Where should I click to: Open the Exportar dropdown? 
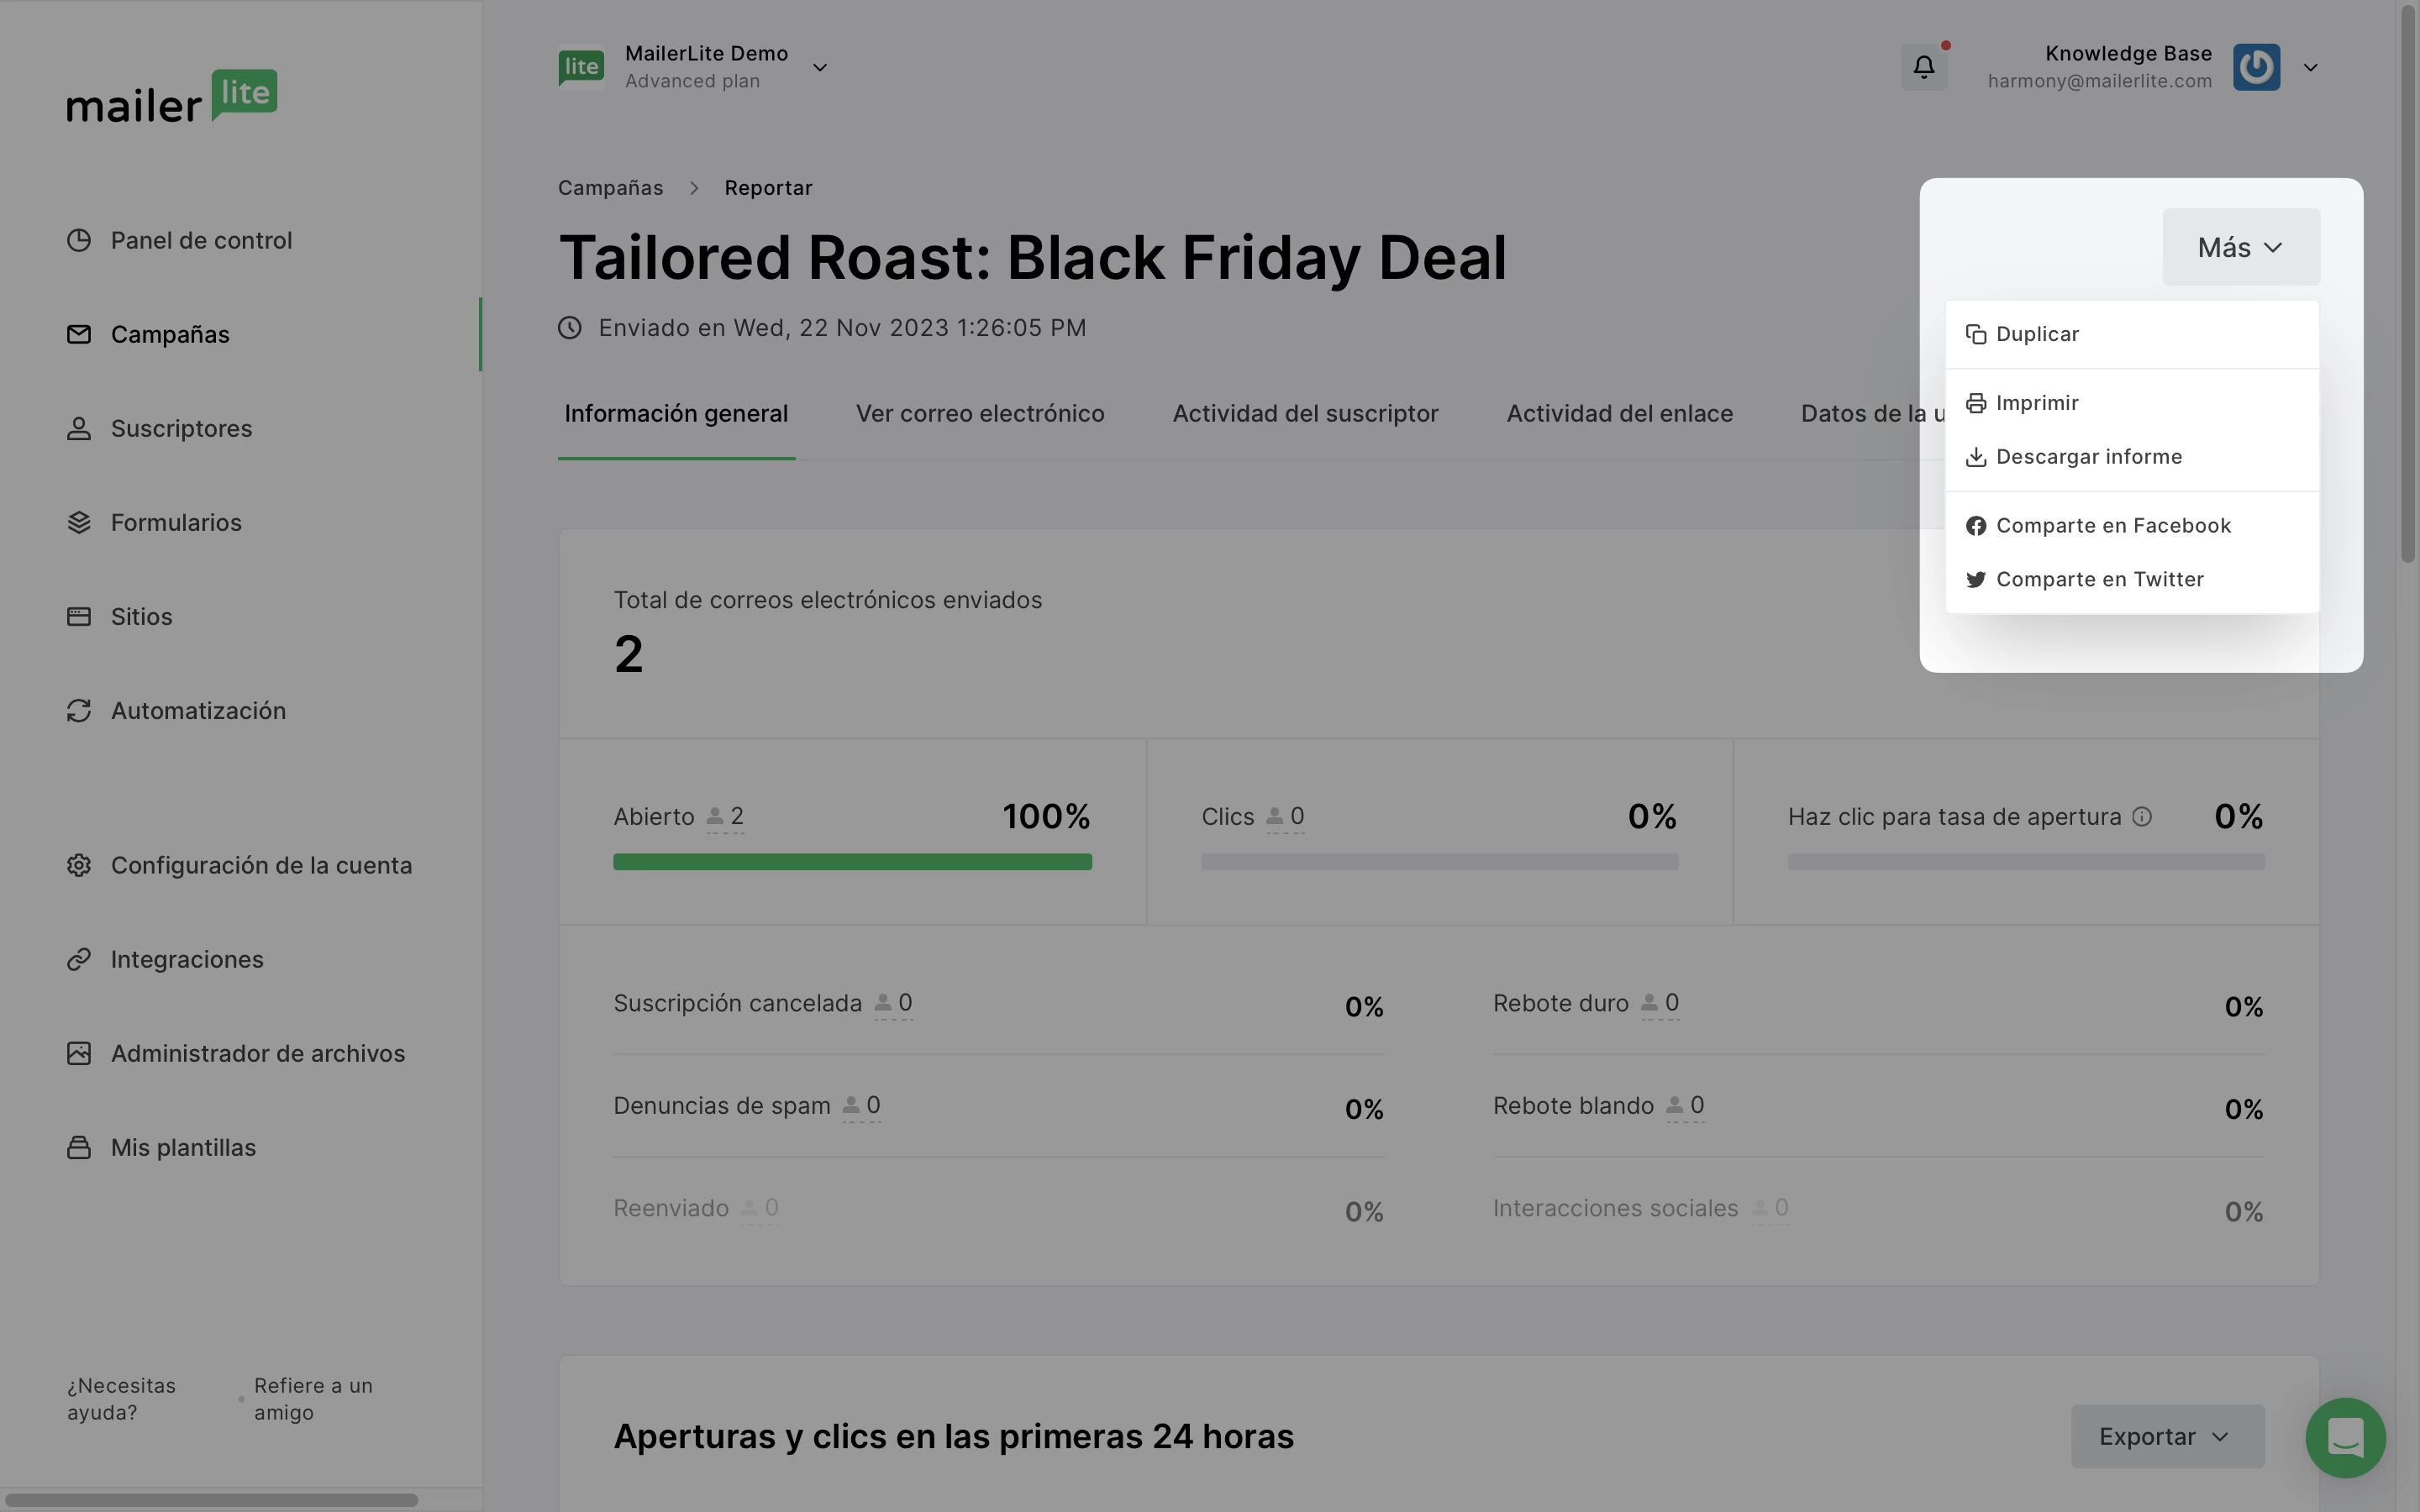pos(2166,1437)
